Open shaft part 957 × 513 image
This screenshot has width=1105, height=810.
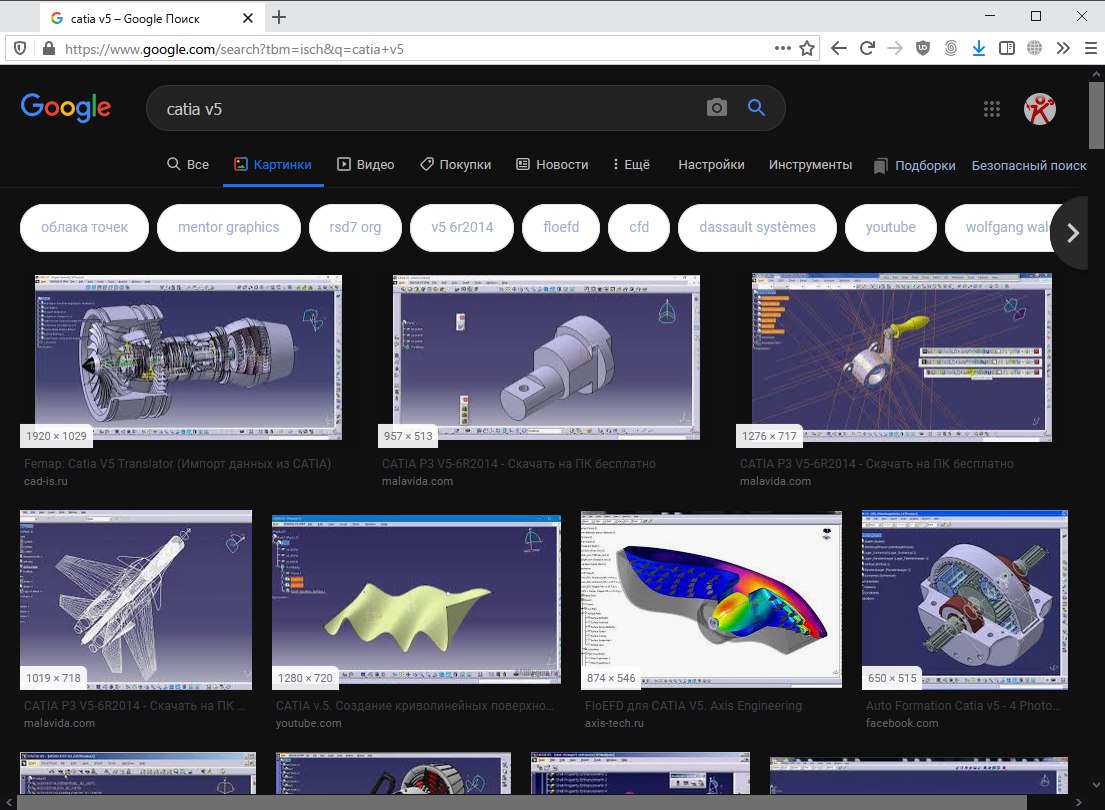click(x=546, y=357)
